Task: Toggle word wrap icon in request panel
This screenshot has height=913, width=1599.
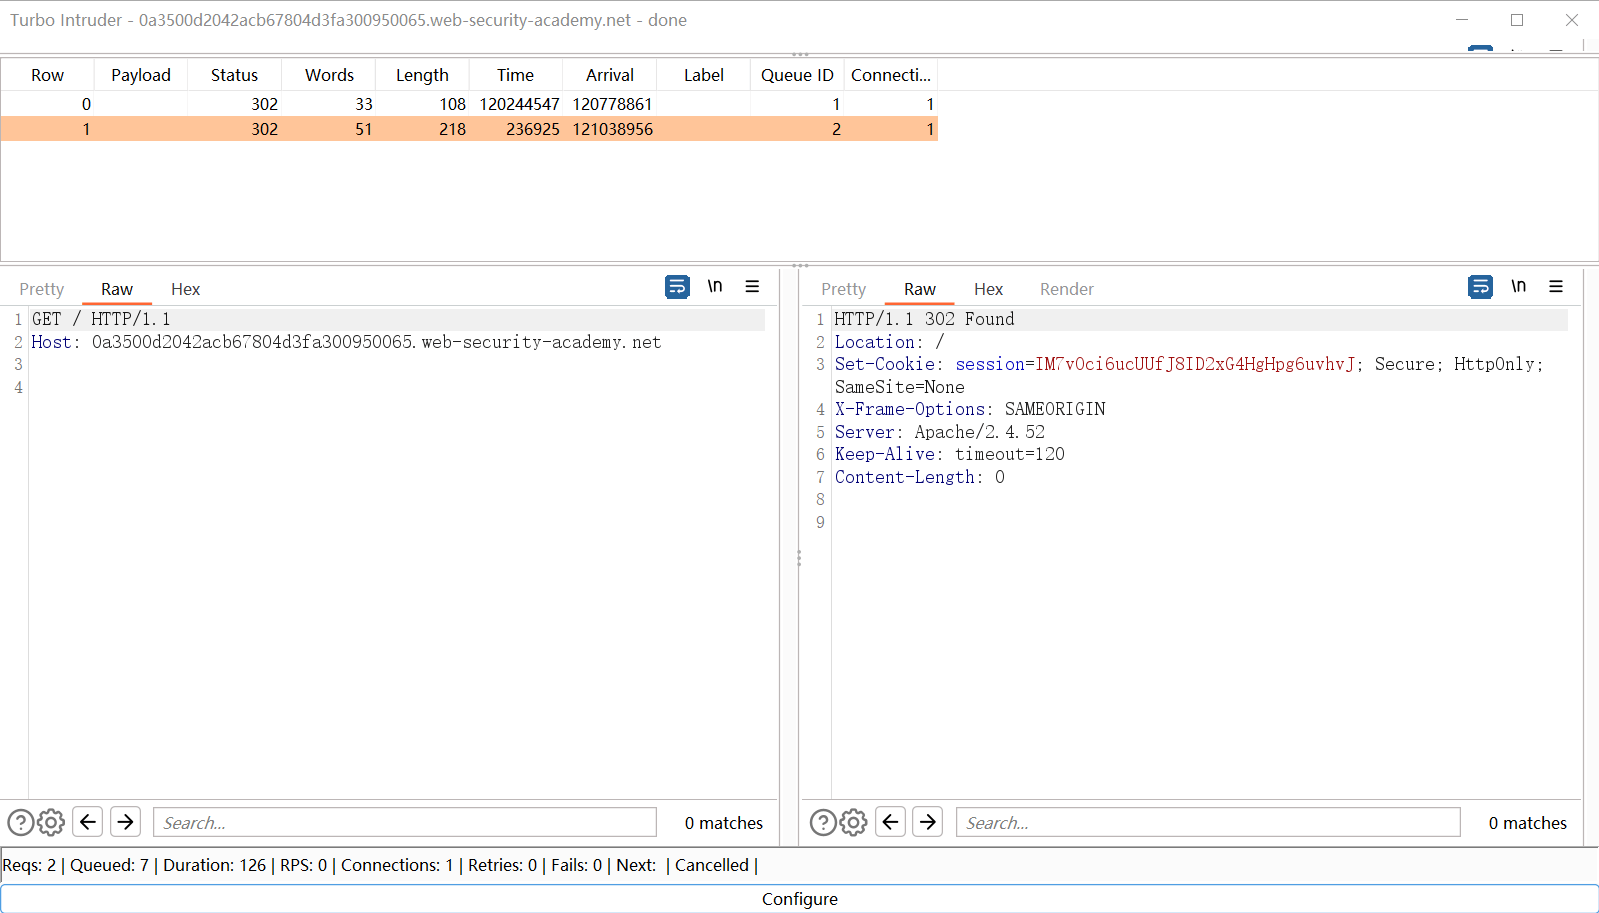Action: pyautogui.click(x=677, y=287)
